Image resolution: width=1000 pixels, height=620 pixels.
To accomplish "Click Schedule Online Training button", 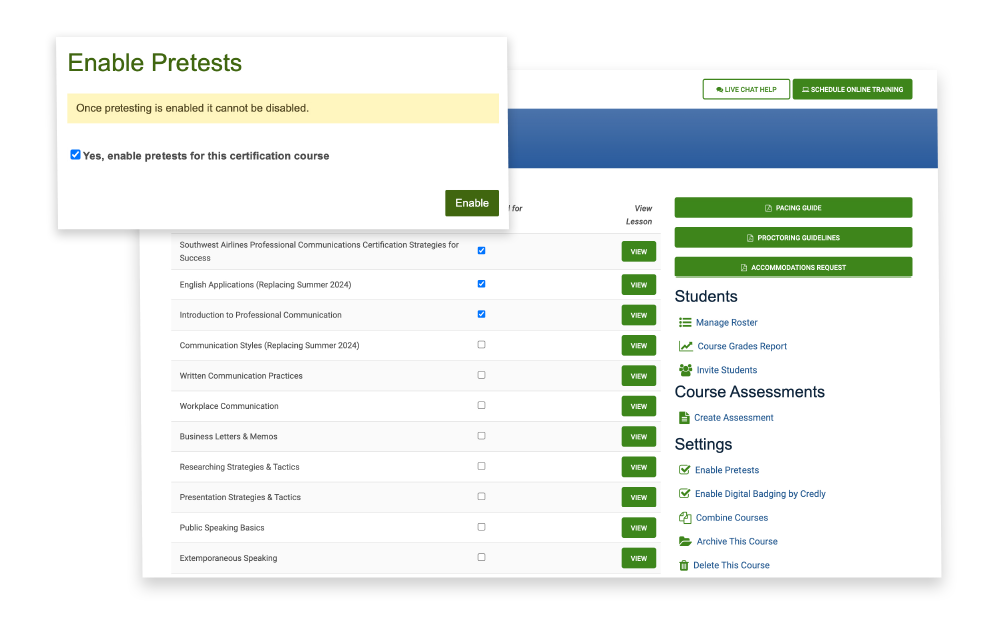I will pyautogui.click(x=853, y=89).
